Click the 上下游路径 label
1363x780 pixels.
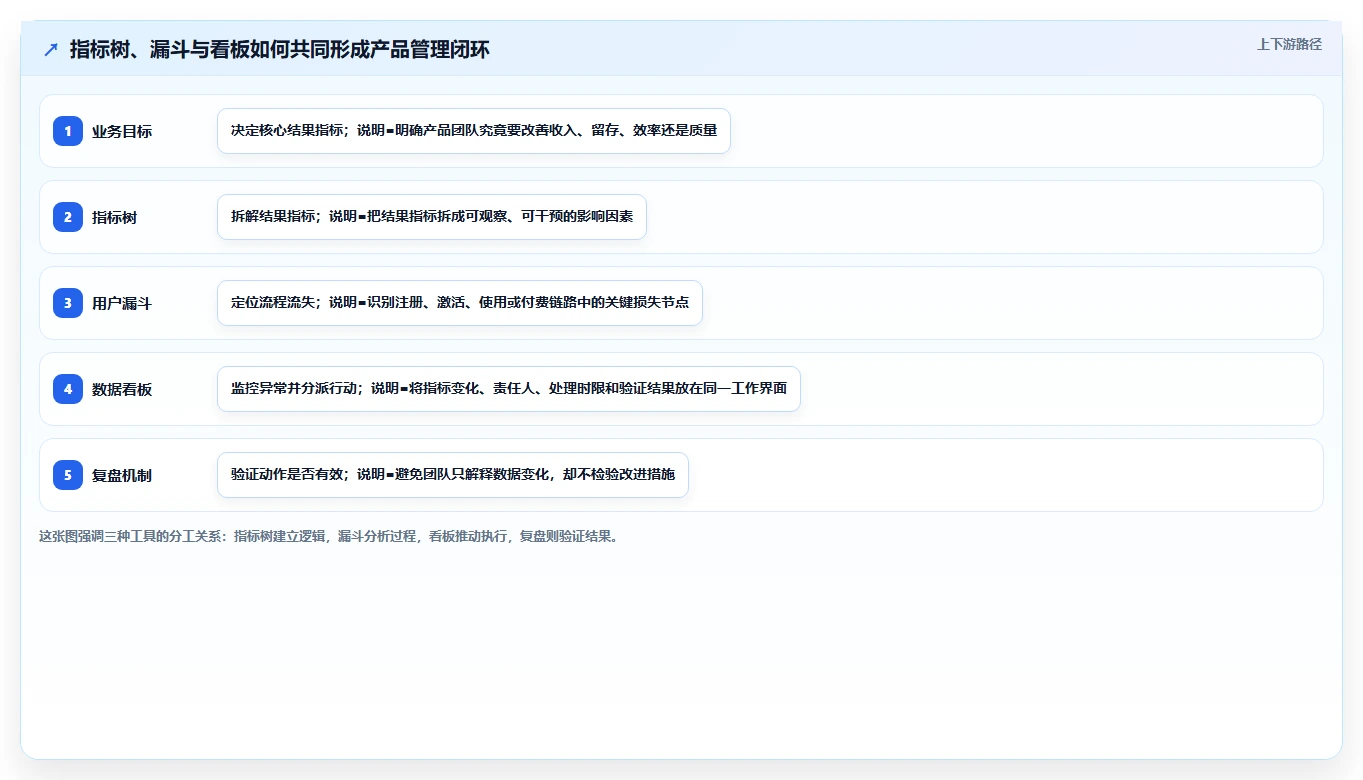pos(1289,44)
